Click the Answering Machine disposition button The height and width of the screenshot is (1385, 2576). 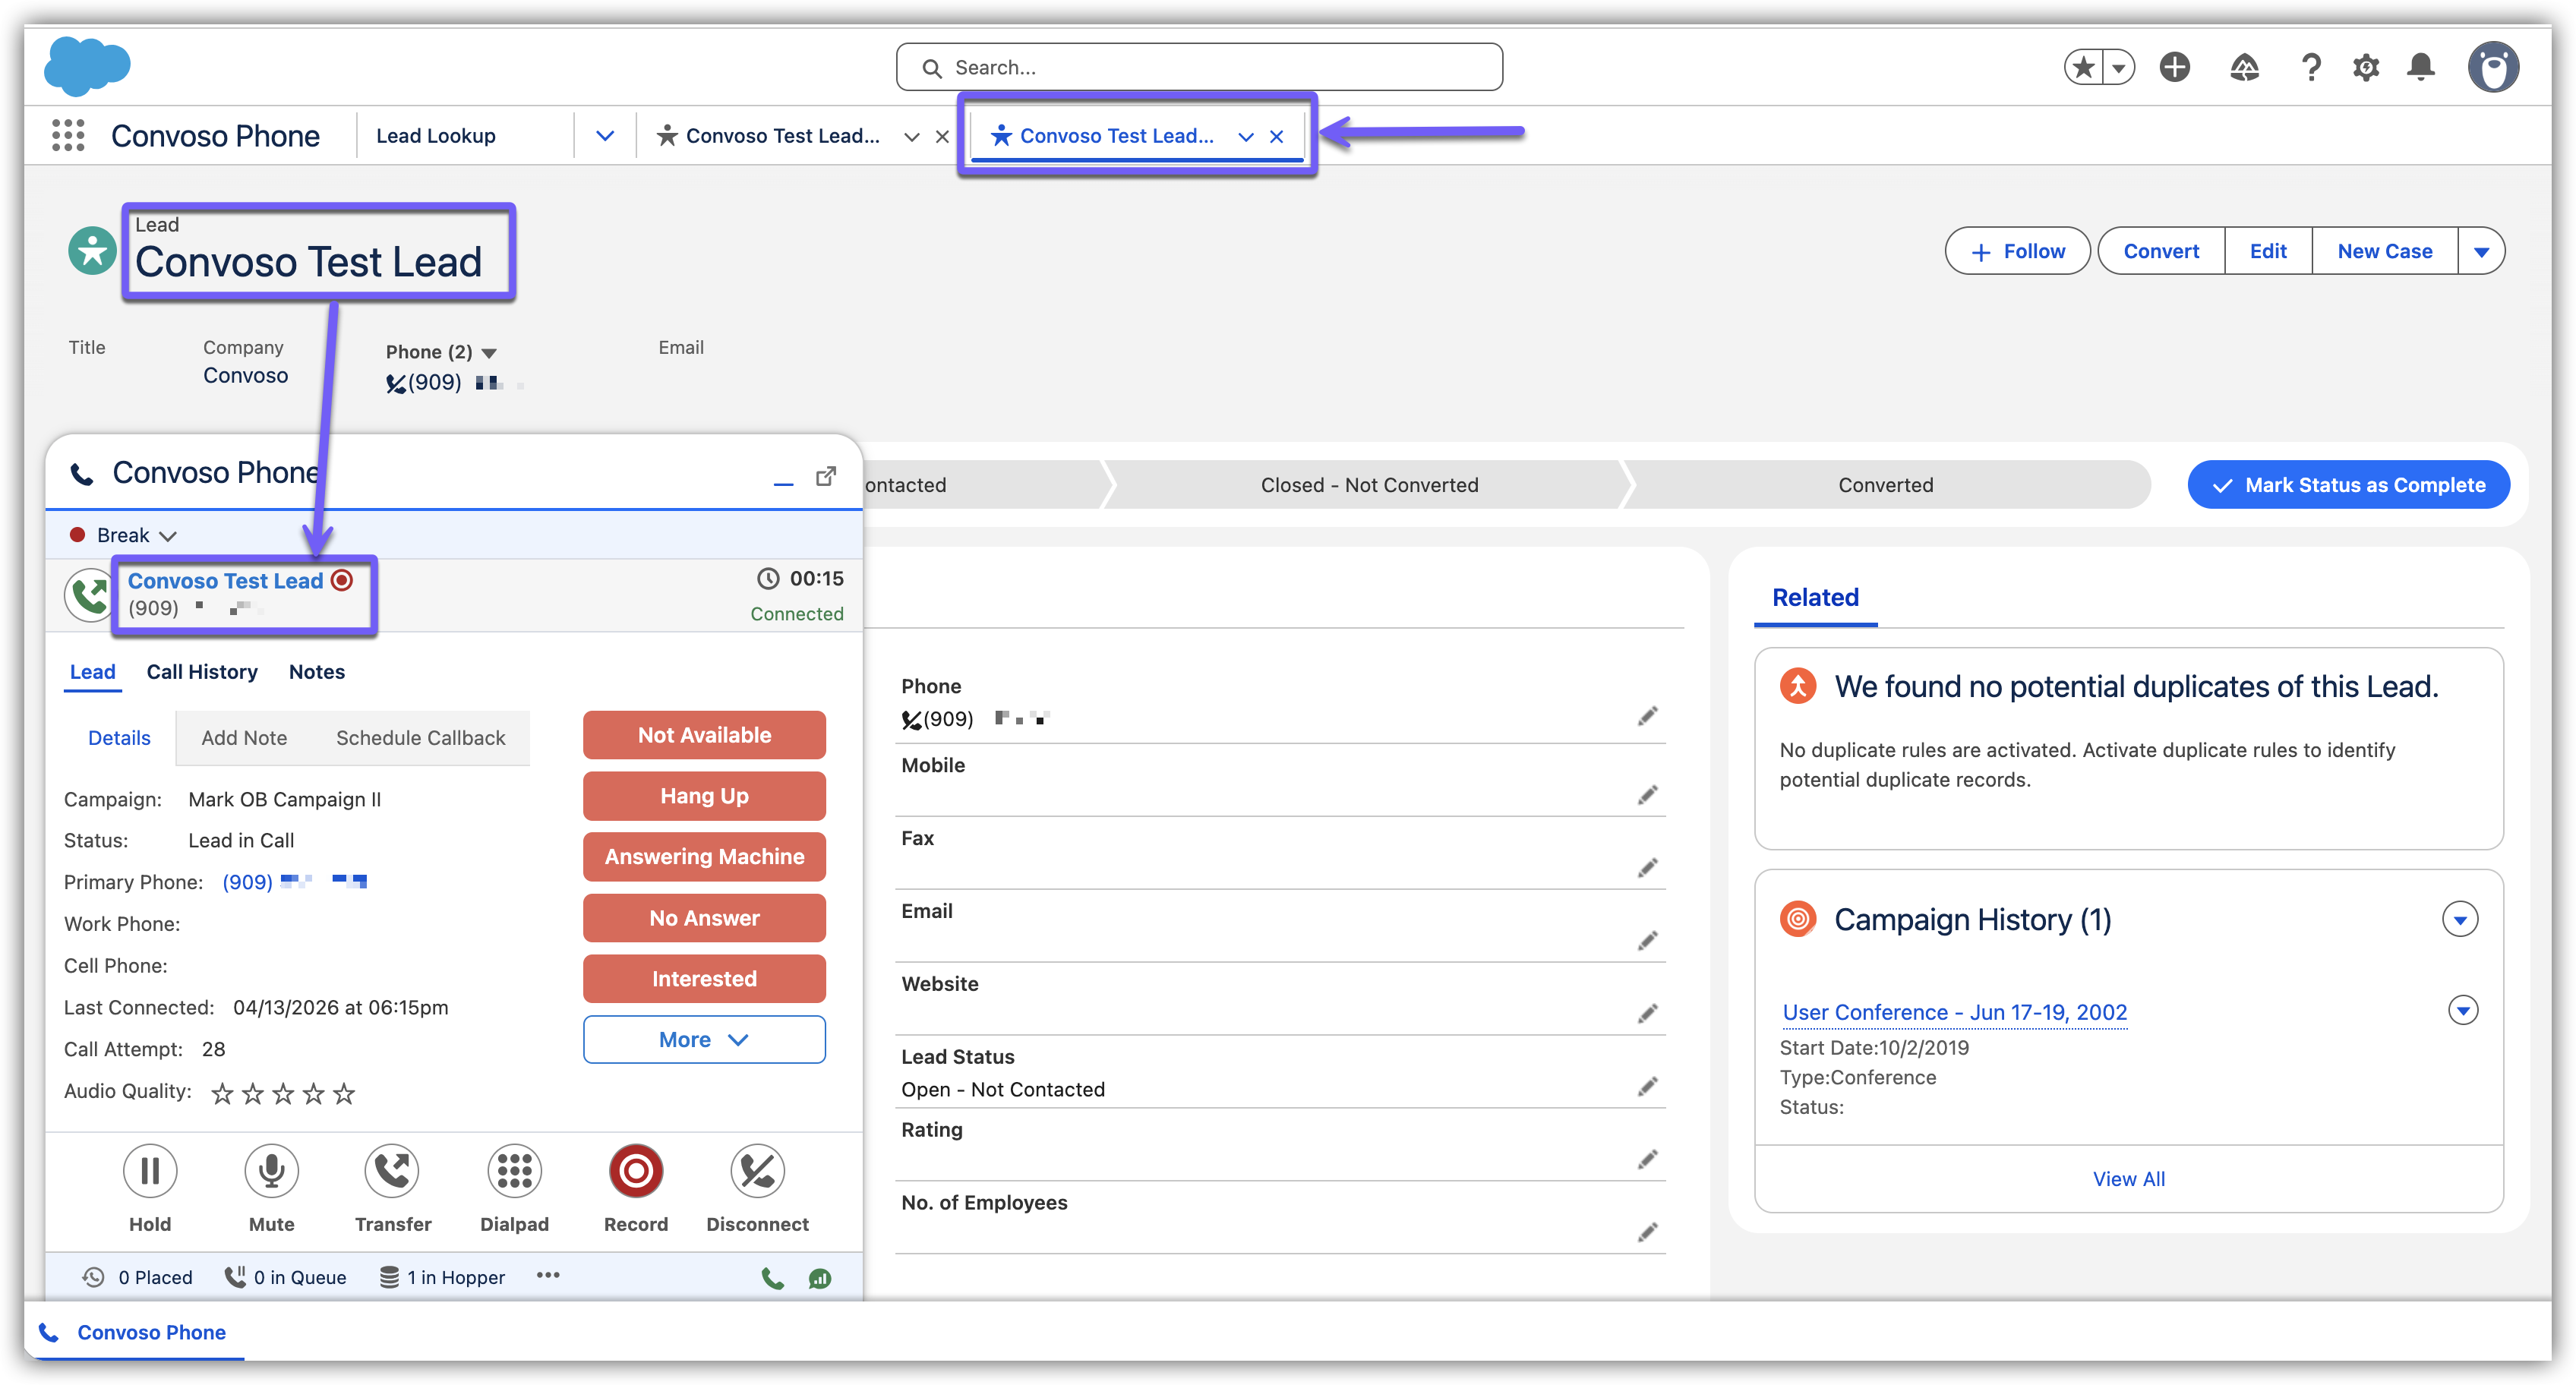(x=704, y=857)
